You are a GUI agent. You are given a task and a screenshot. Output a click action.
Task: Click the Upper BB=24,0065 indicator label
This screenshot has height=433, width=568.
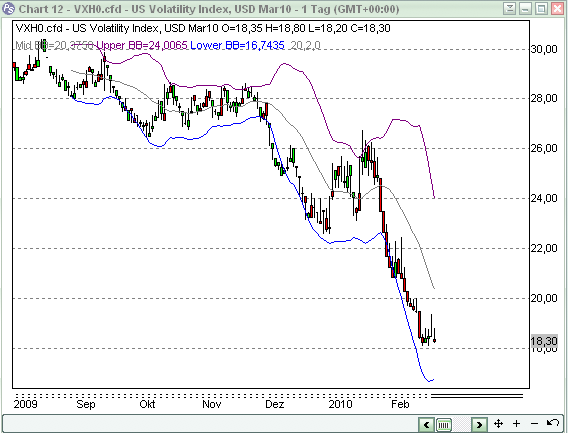point(142,45)
